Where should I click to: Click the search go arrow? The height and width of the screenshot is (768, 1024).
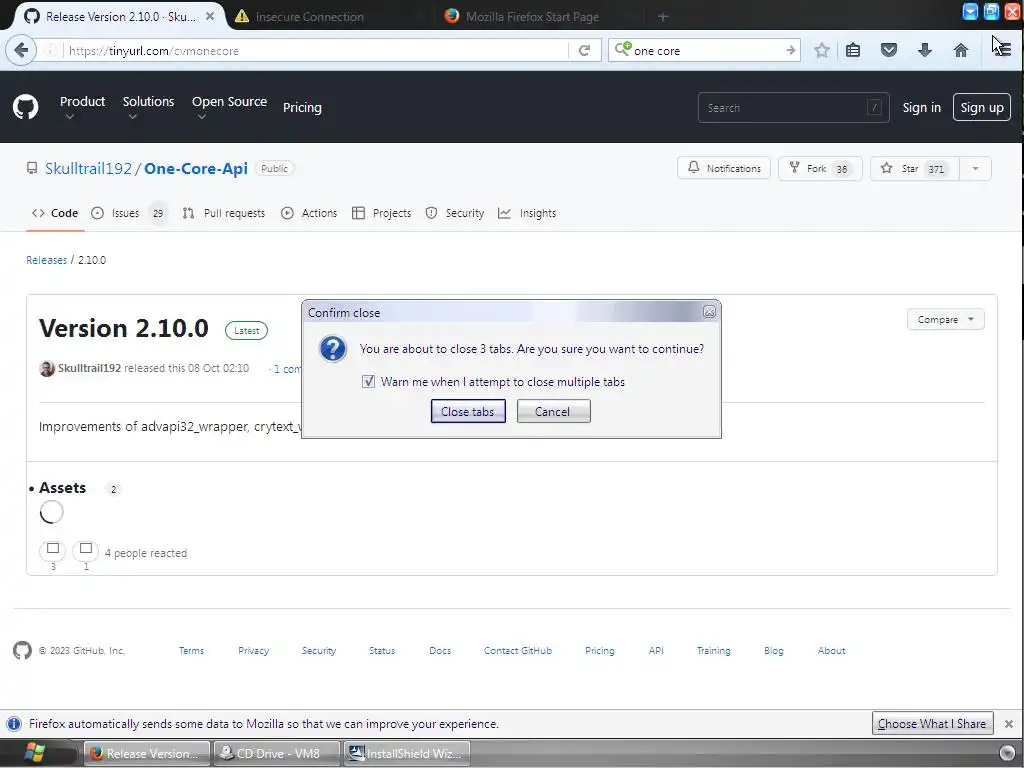click(x=790, y=50)
